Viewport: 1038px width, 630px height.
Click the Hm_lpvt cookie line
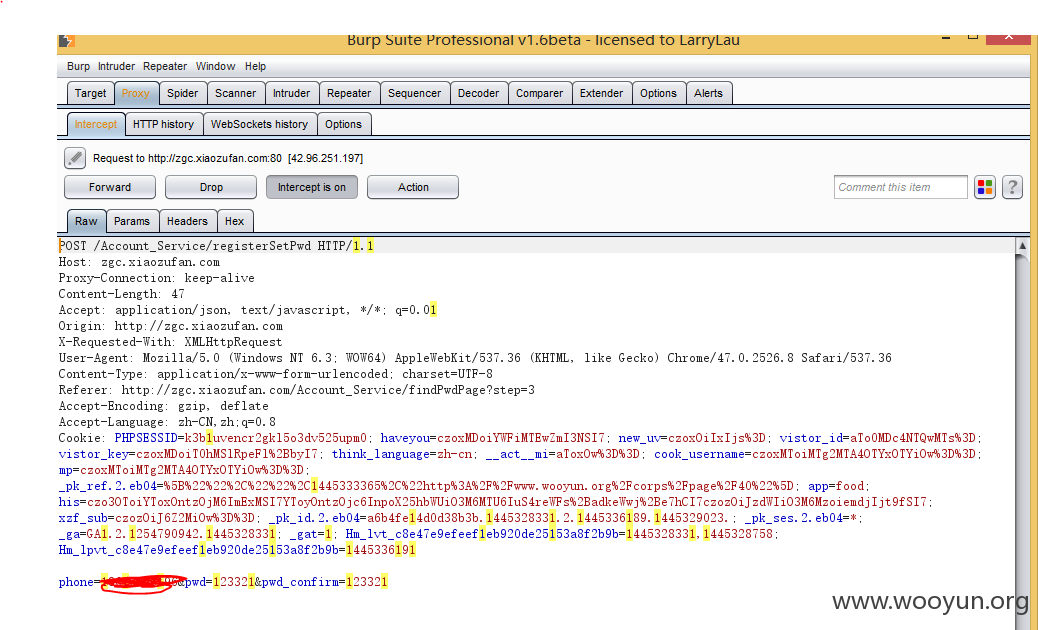pyautogui.click(x=237, y=550)
